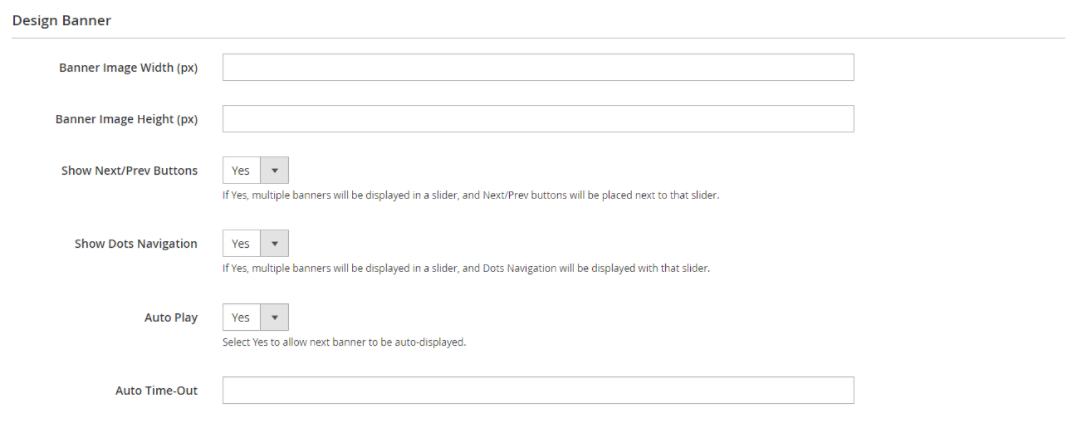Screen dimensions: 1075x428
Task: Open the Show Next/Prev Buttons dropdown
Action: coord(255,170)
